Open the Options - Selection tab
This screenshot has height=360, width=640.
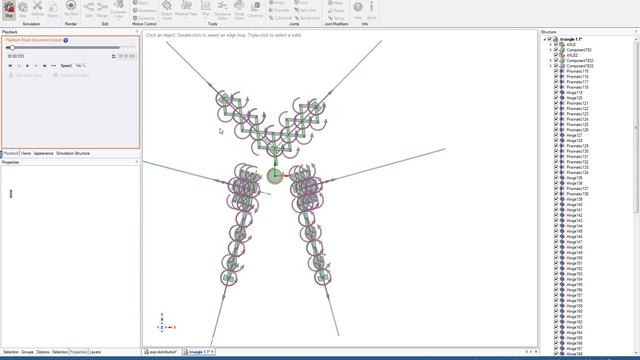(x=51, y=352)
